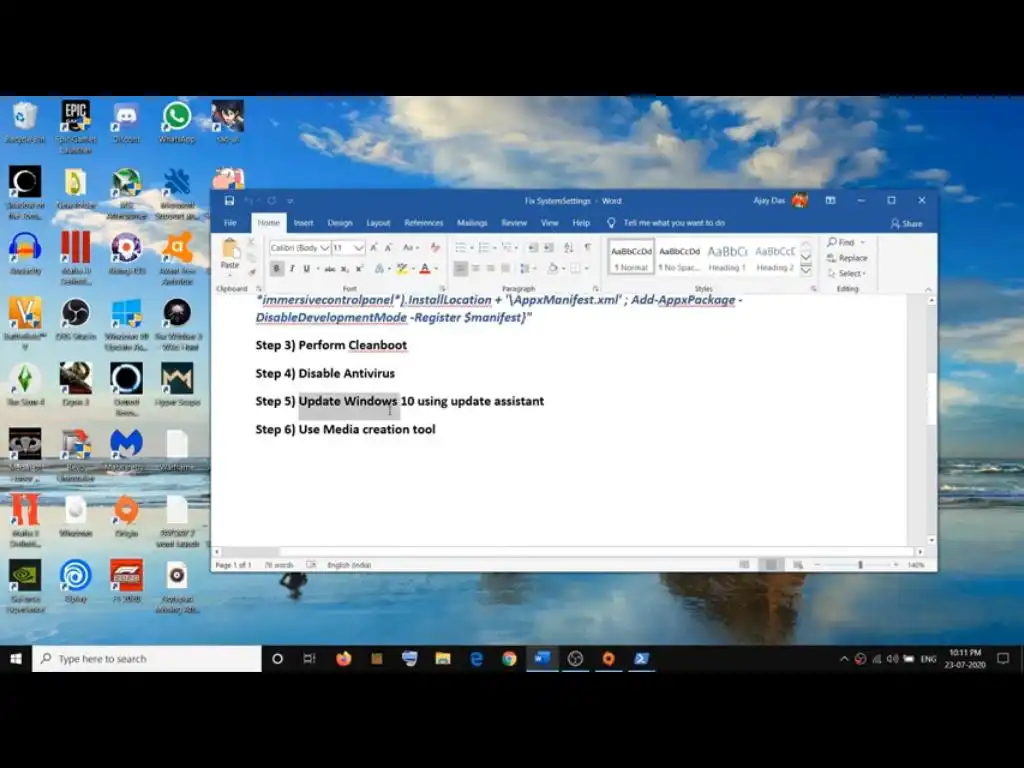Click the Save icon in Word's title bar

229,200
